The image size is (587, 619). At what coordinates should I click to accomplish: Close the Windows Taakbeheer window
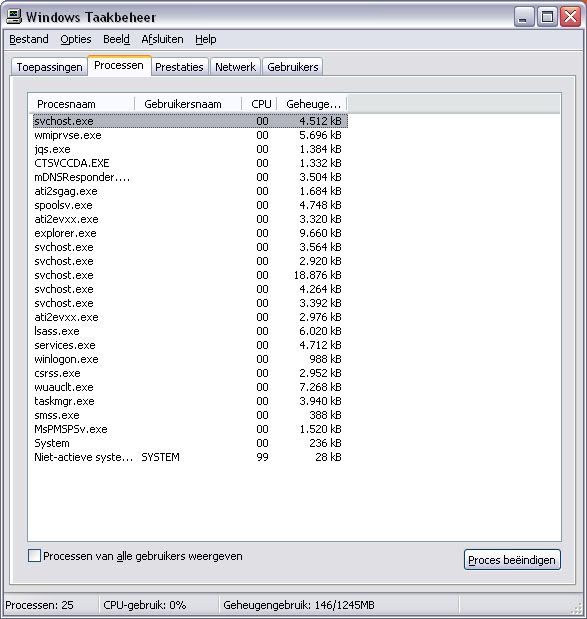tap(570, 17)
